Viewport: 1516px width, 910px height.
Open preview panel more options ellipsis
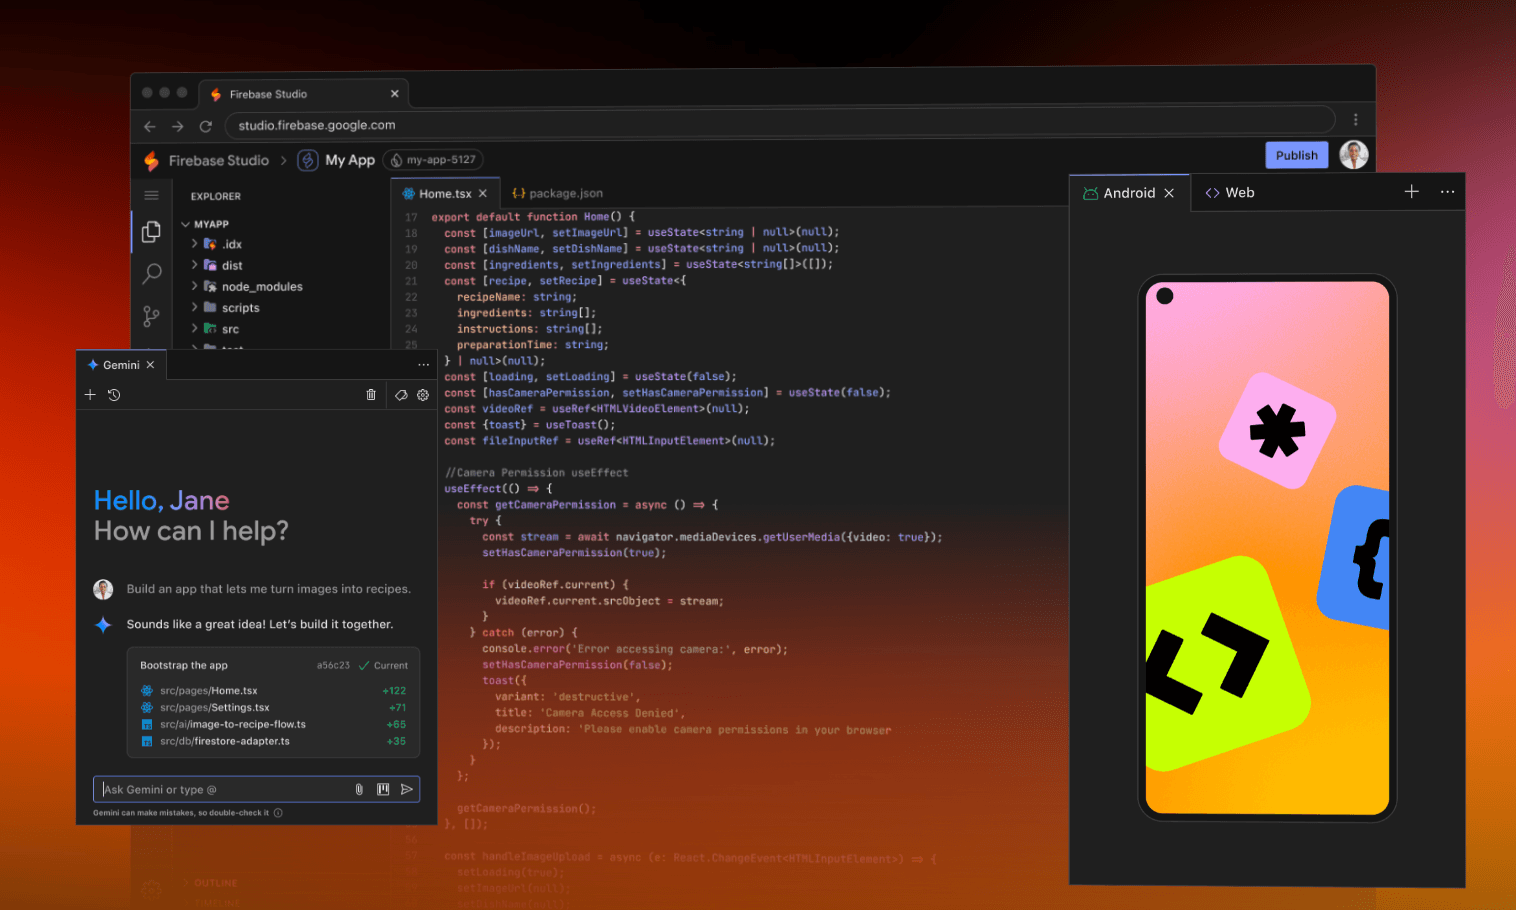pyautogui.click(x=1447, y=192)
